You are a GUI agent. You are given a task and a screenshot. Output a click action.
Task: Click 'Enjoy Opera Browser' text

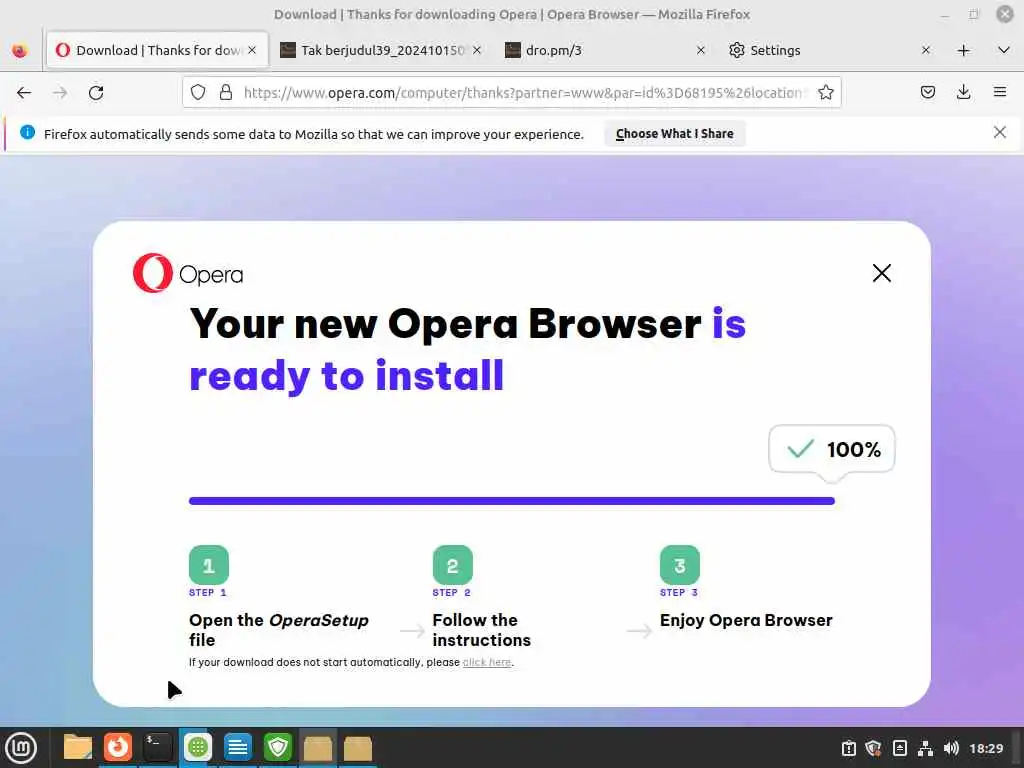(746, 620)
